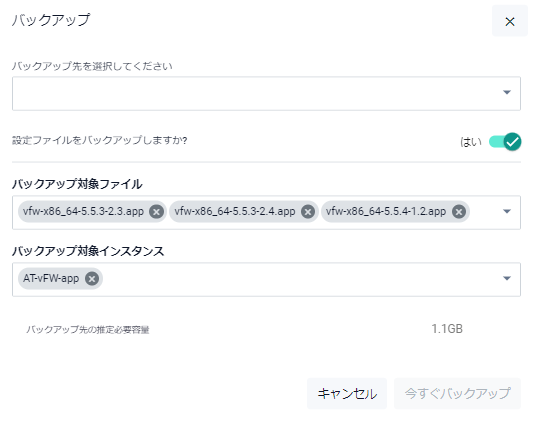Toggle the 設定ファイル backup switch off
This screenshot has width=534, height=422.
point(505,141)
